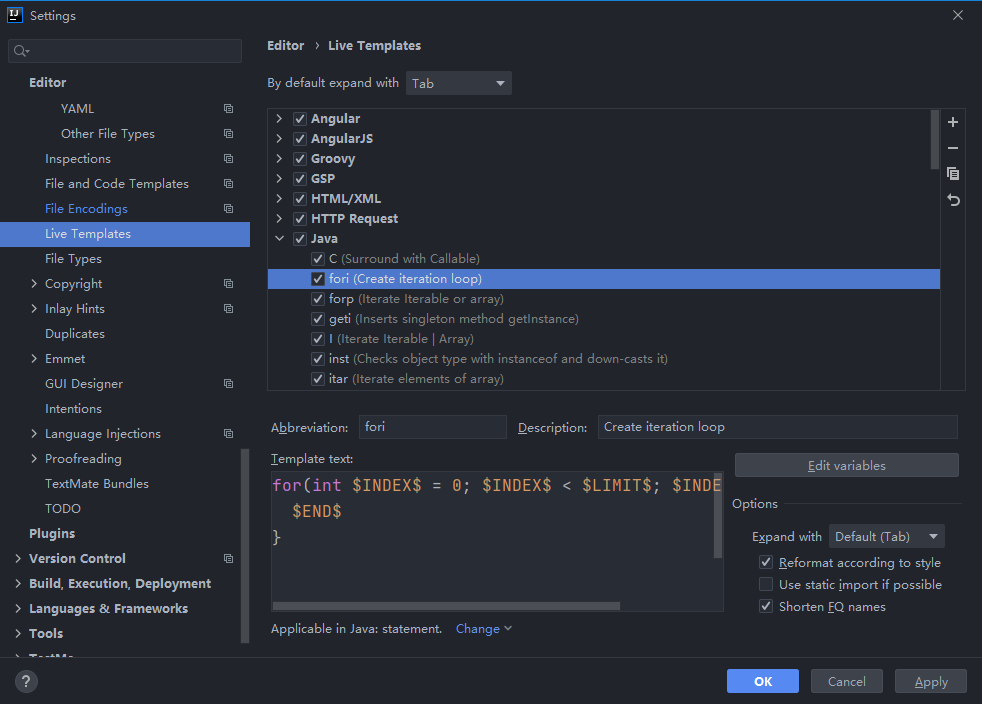The image size is (982, 704).
Task: Click the Edit variables button
Action: coord(846,465)
